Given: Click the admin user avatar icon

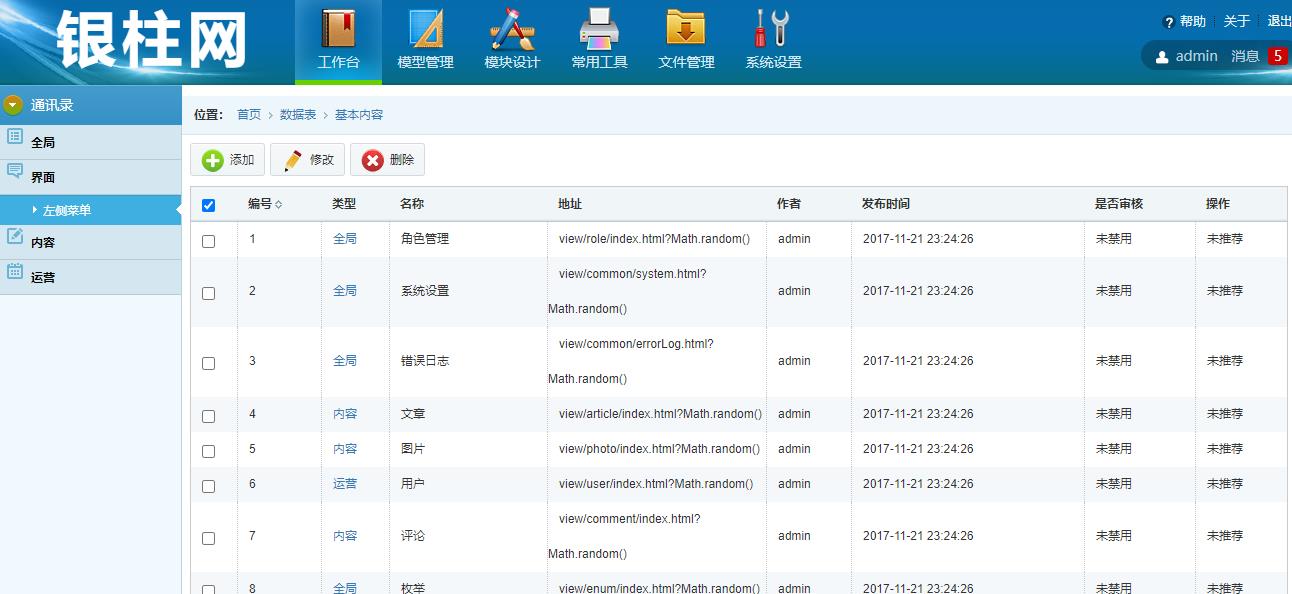Looking at the screenshot, I should (1162, 57).
